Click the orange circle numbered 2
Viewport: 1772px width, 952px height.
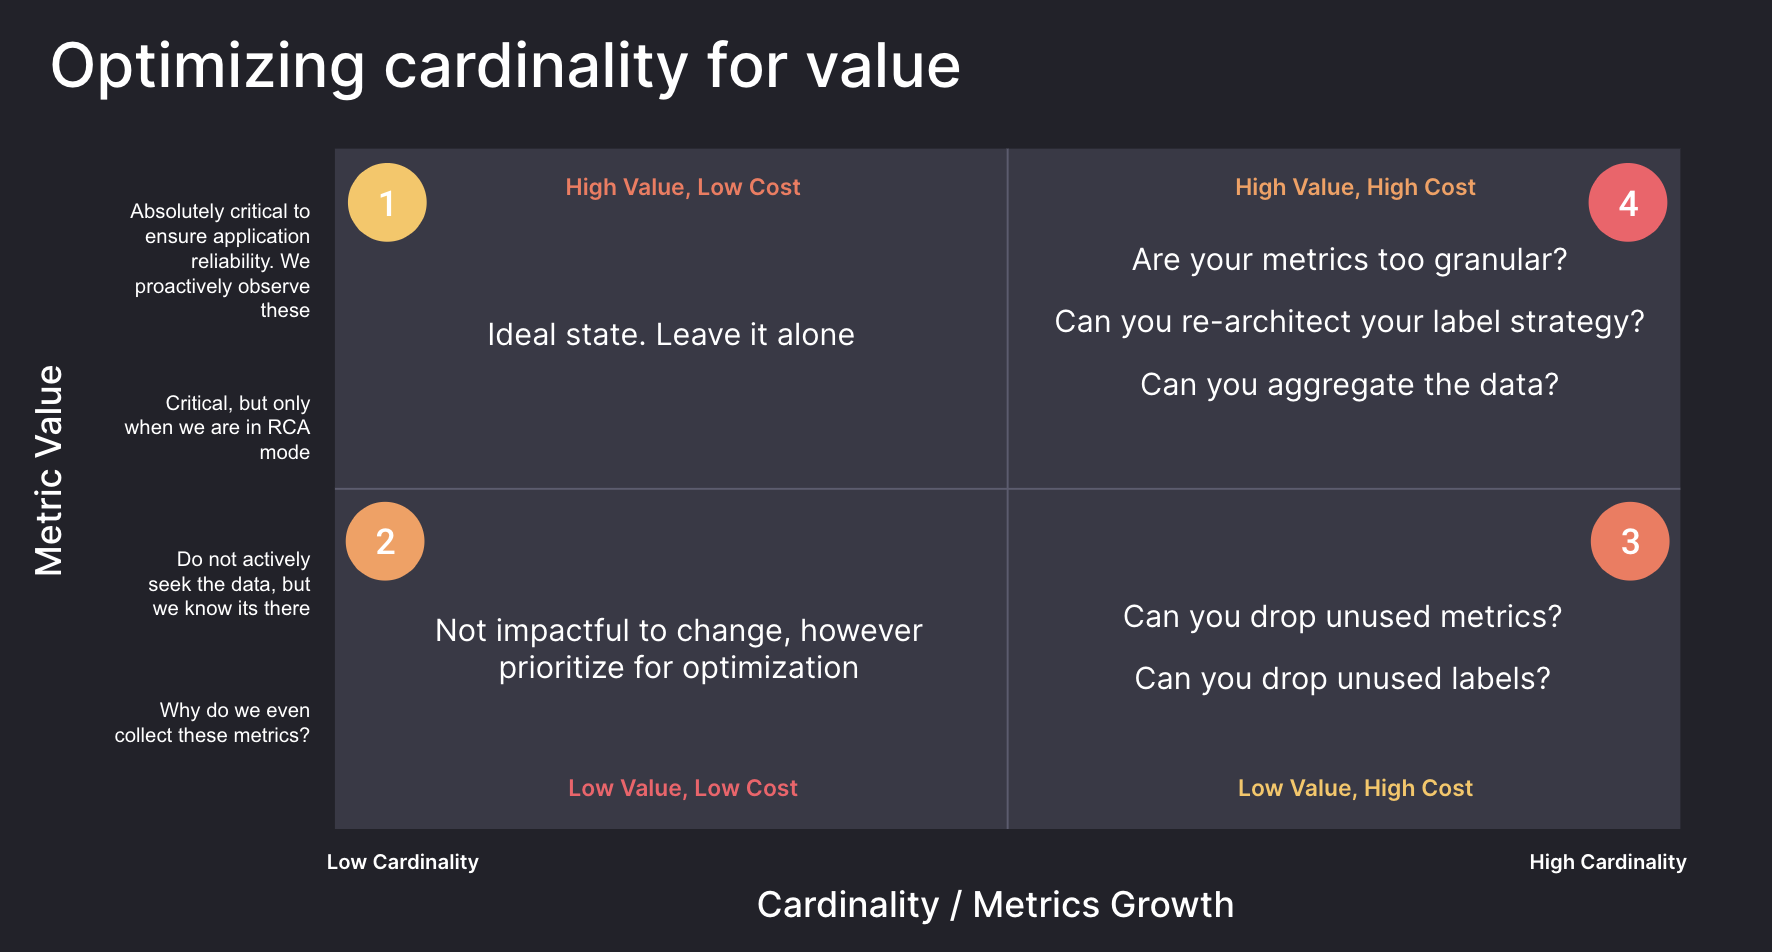385,541
